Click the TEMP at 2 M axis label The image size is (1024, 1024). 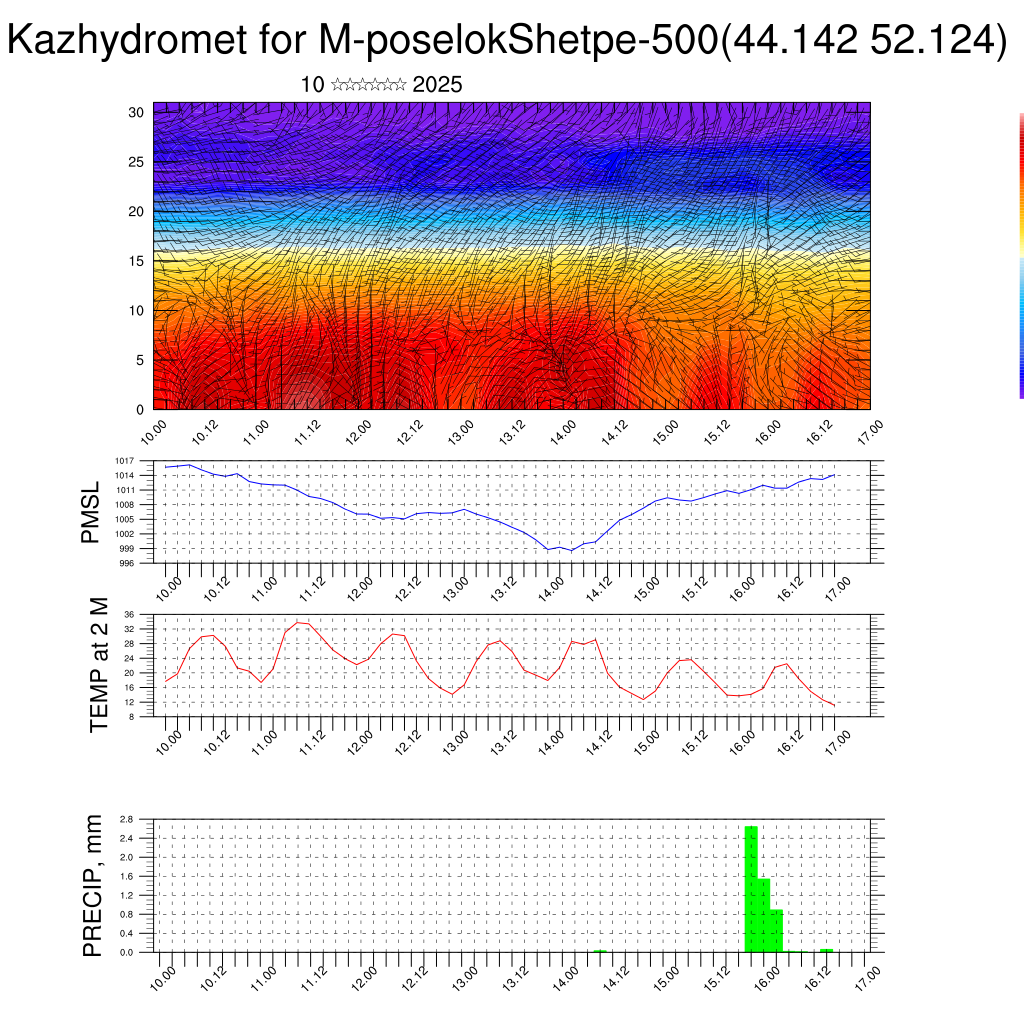(98, 665)
